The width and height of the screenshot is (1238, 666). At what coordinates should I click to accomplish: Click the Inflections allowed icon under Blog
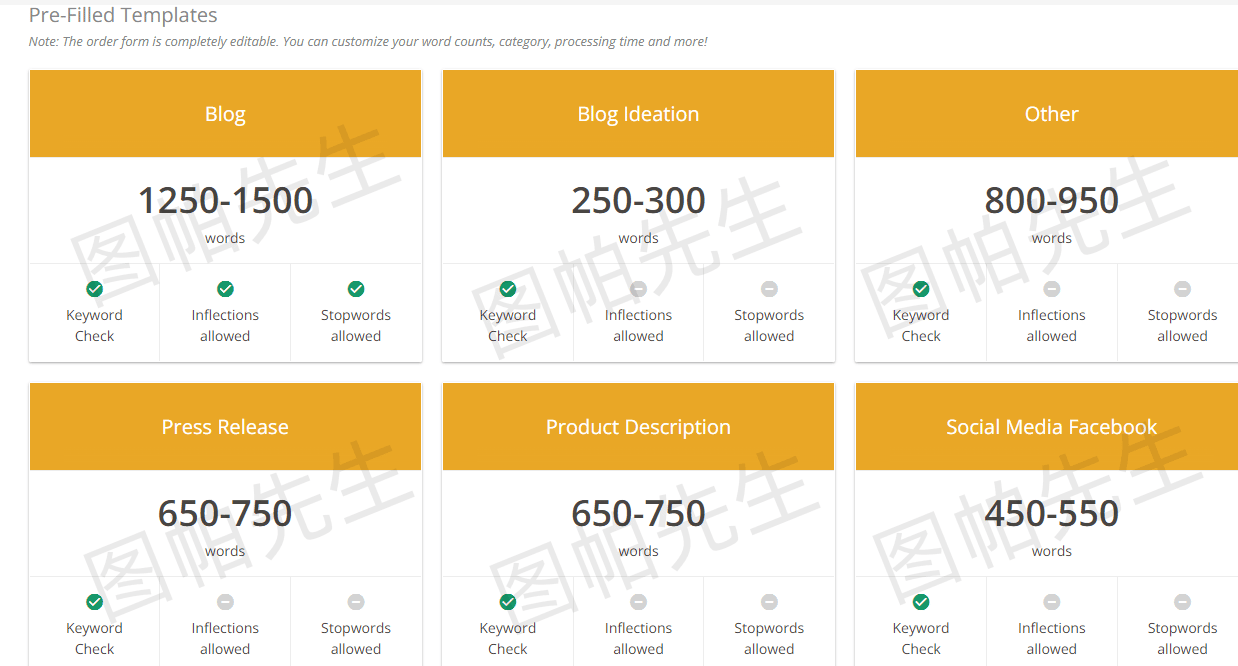coord(225,289)
